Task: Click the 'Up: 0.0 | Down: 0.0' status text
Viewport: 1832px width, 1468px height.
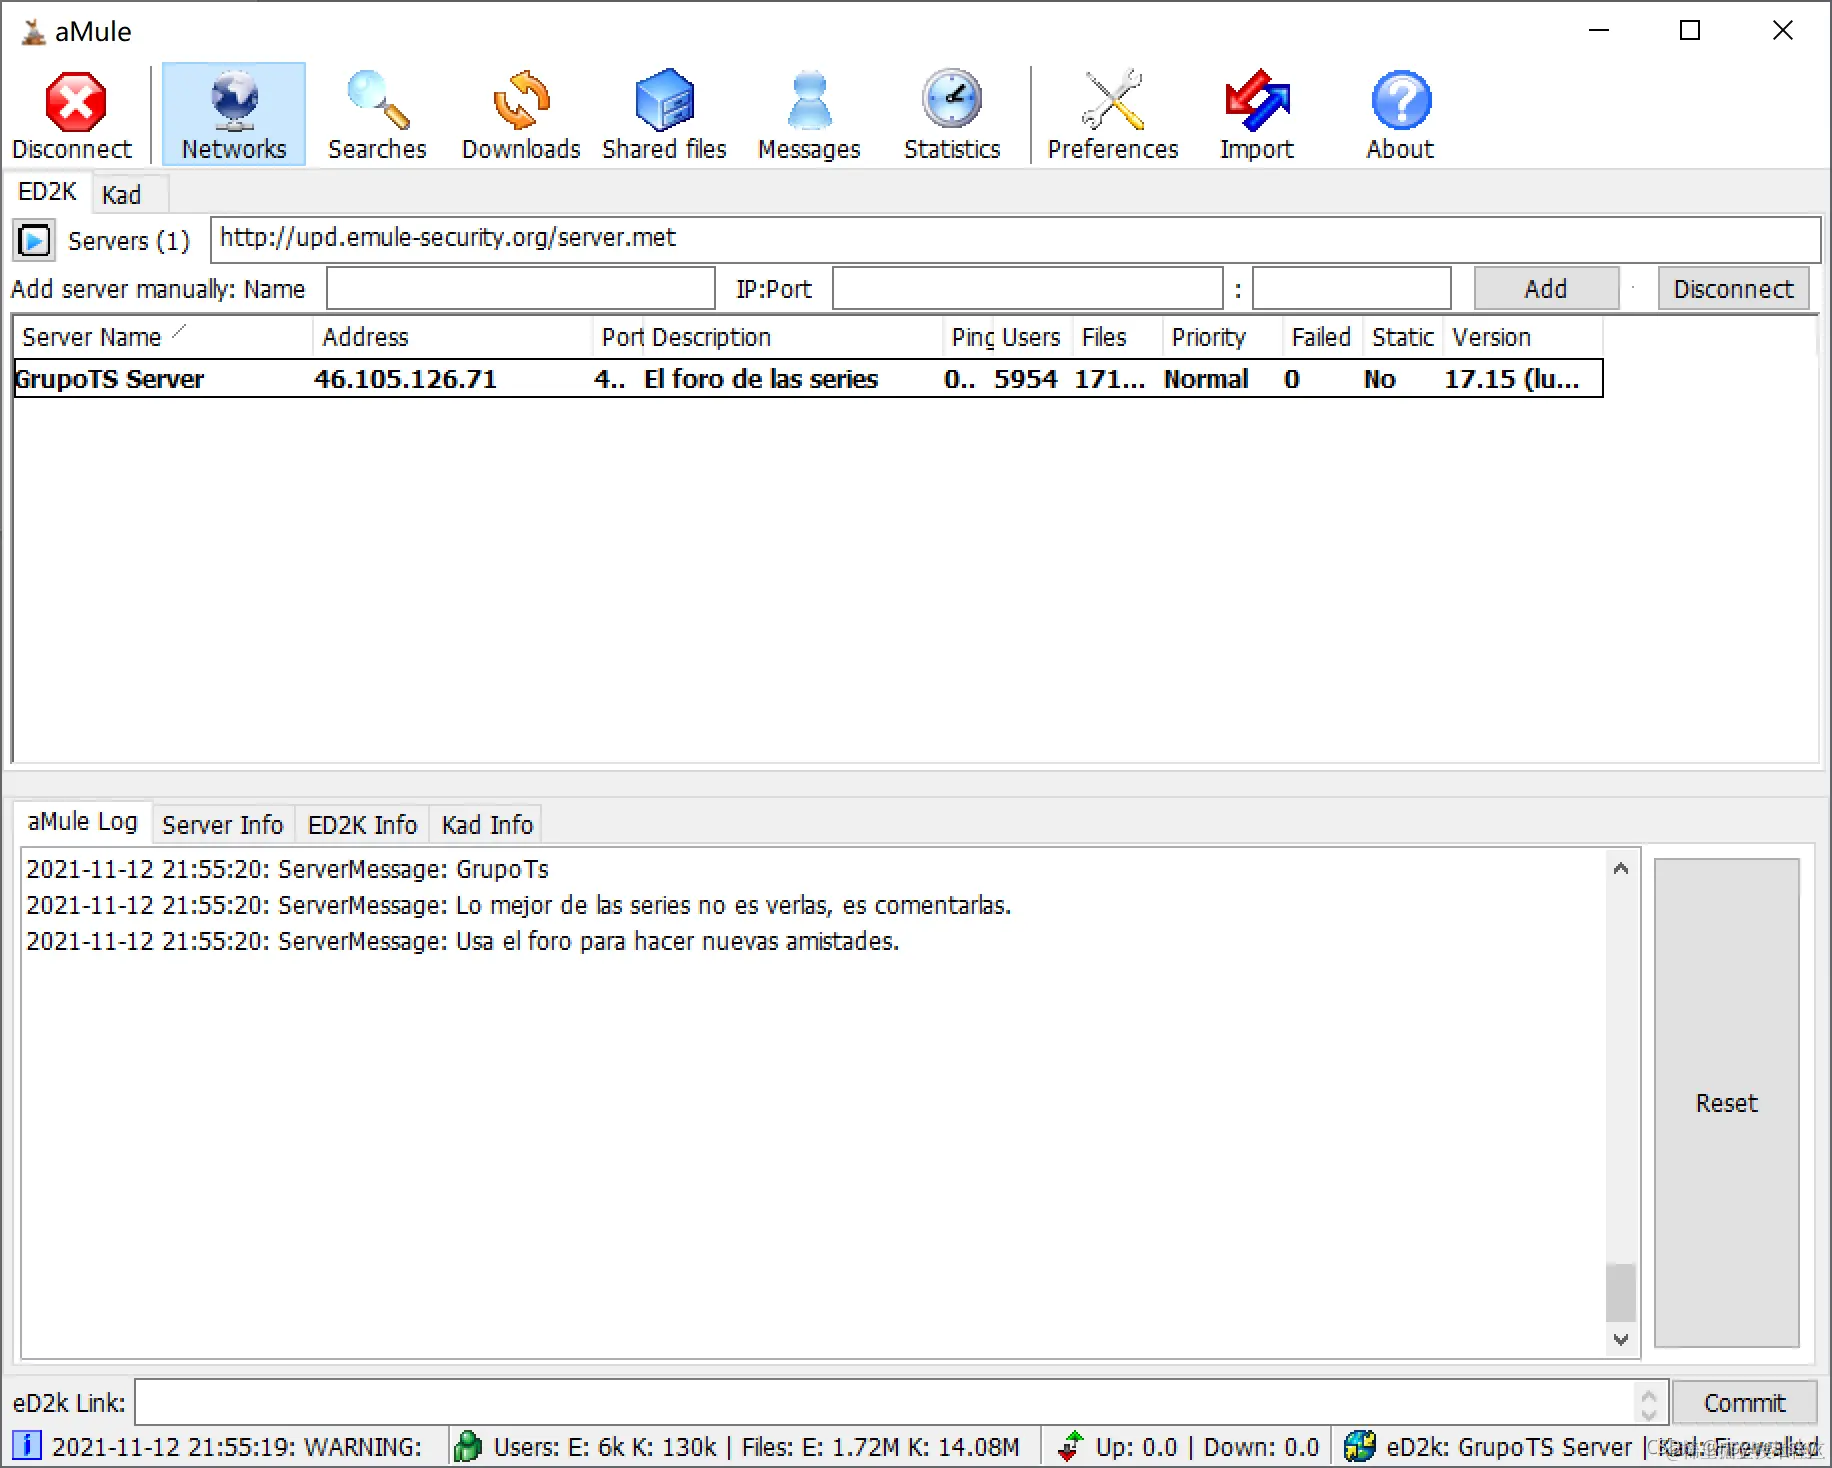Action: [x=1207, y=1447]
